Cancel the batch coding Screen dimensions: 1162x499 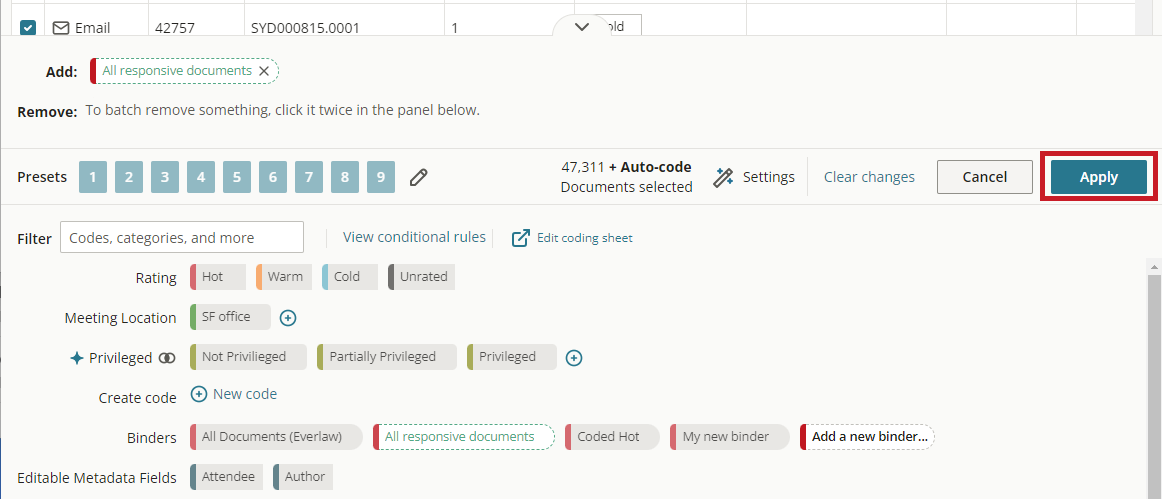(984, 177)
